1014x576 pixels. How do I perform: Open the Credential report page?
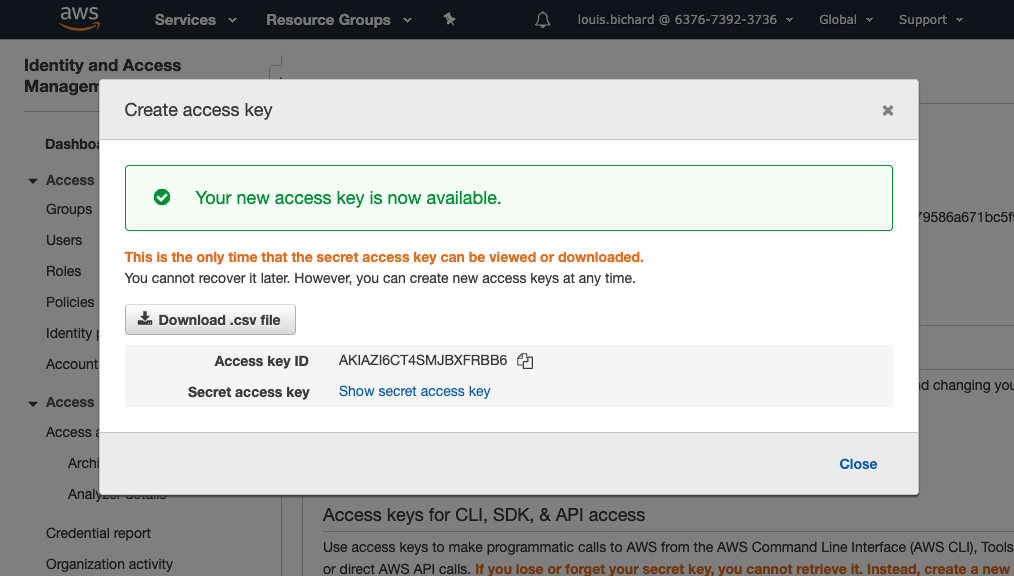[x=97, y=533]
